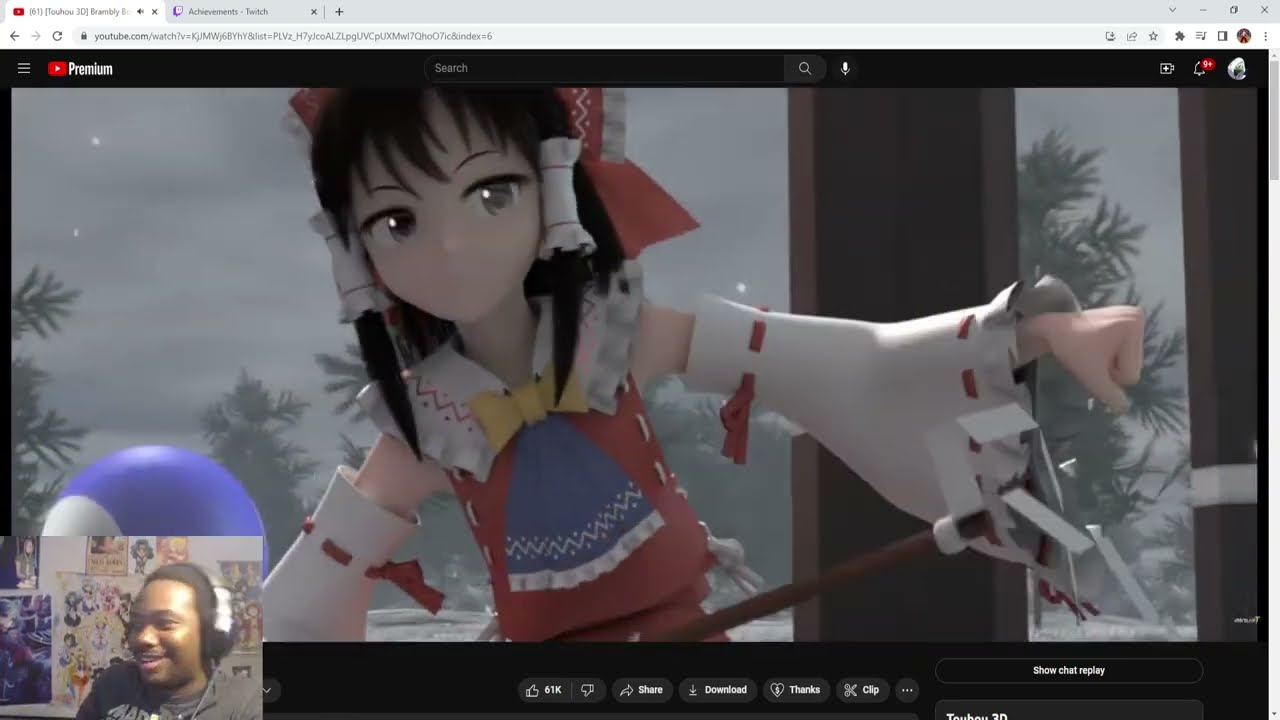Go back with browser back arrow
The height and width of the screenshot is (720, 1280).
click(14, 36)
